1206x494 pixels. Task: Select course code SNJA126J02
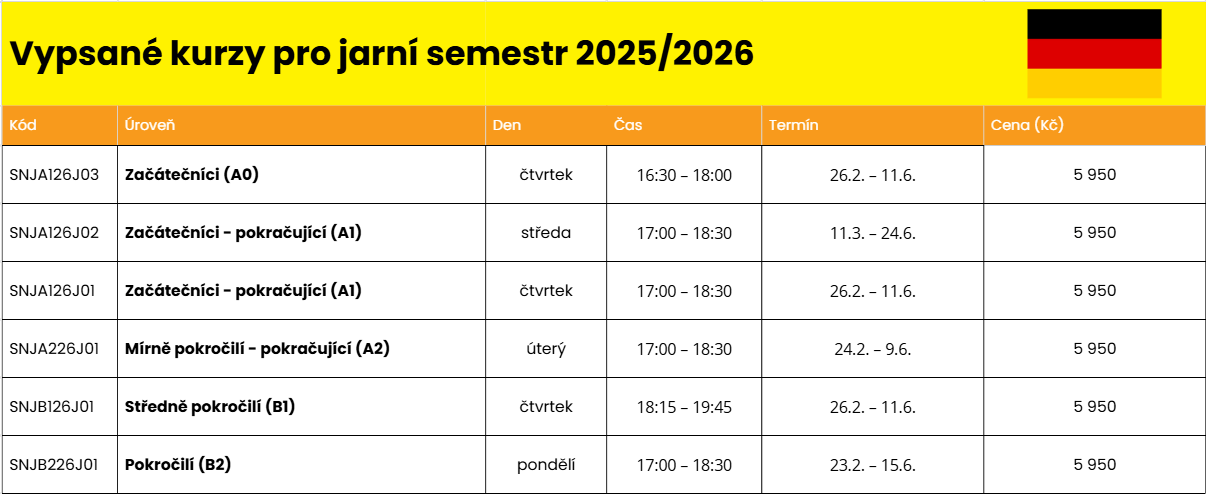click(x=54, y=233)
